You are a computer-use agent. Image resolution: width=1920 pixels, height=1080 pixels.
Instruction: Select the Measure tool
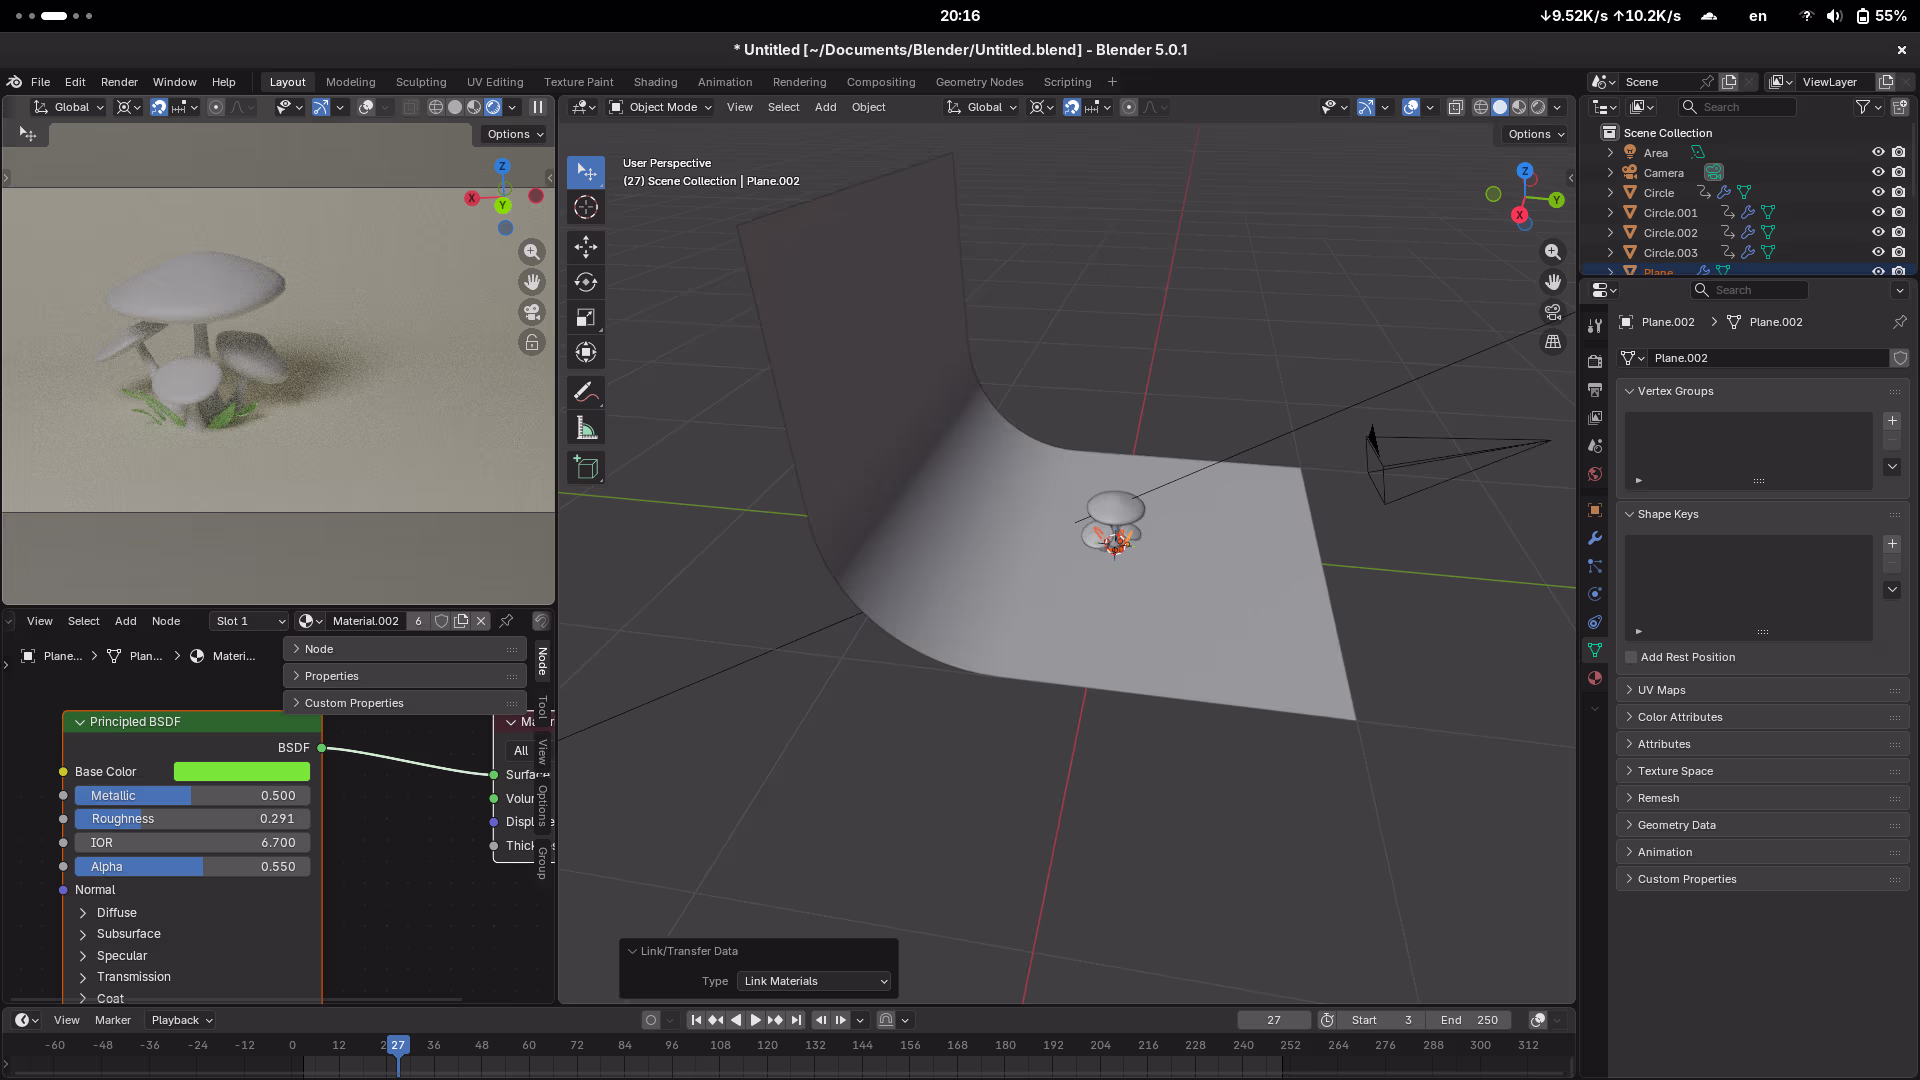[x=586, y=429]
